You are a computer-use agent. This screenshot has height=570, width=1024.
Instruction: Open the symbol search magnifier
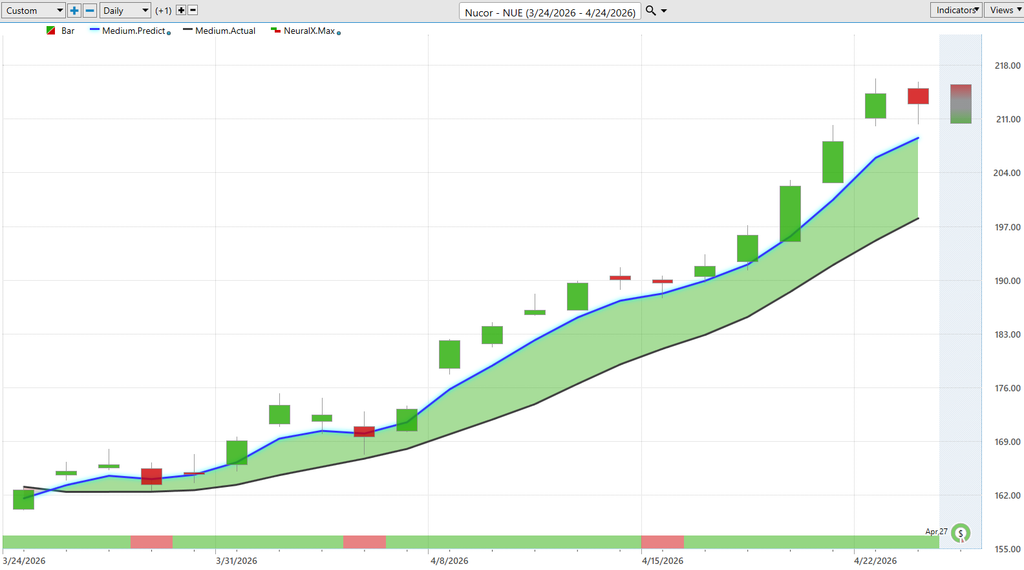[651, 10]
